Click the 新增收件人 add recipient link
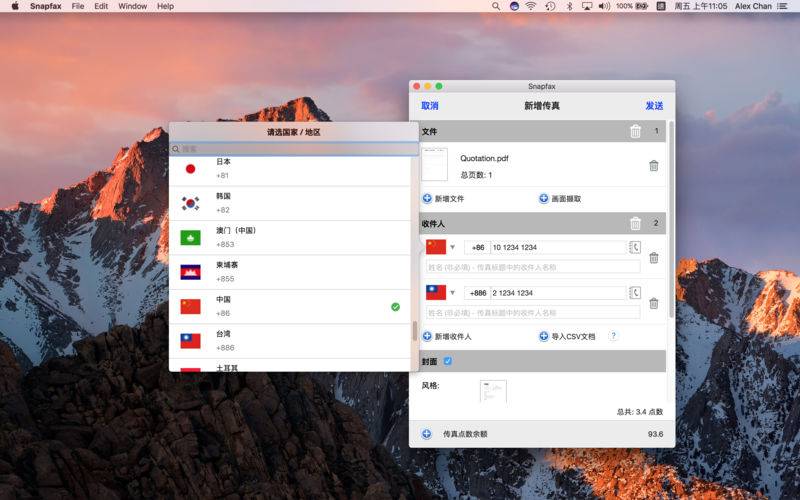 point(453,337)
